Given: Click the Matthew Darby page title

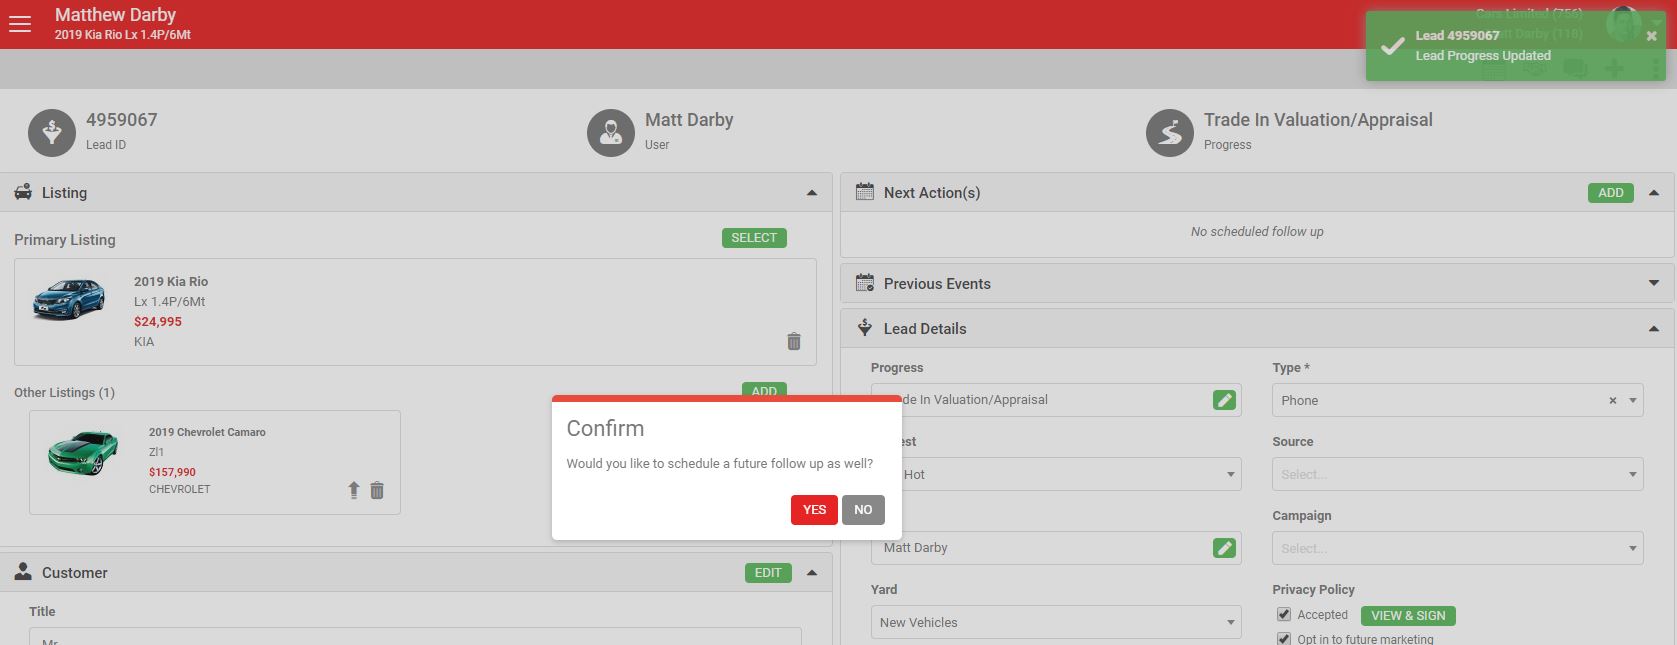Looking at the screenshot, I should [115, 15].
